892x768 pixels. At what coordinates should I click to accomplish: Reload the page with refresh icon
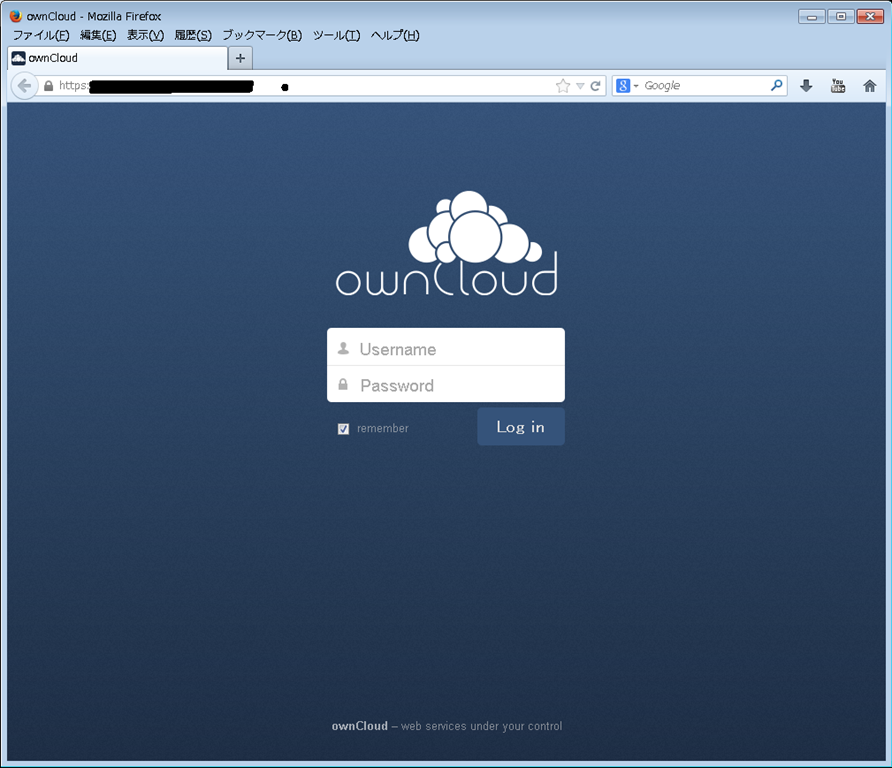596,86
